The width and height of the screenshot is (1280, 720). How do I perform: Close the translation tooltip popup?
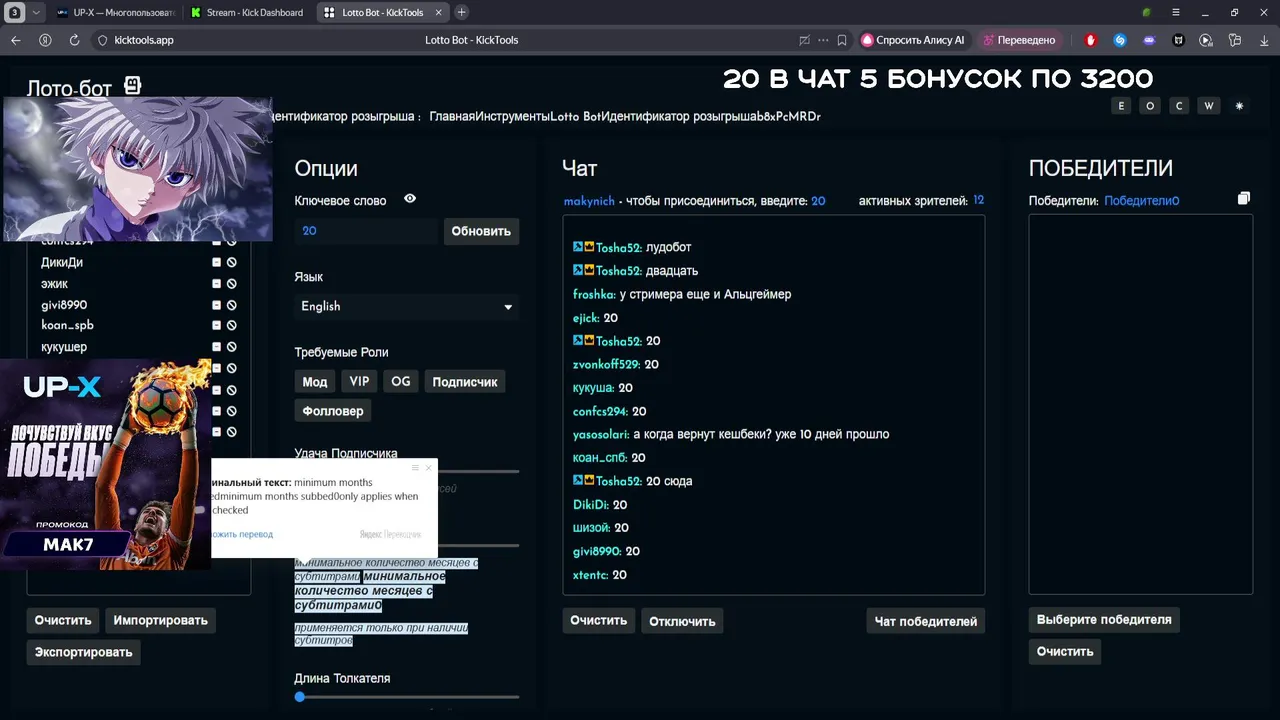(429, 467)
